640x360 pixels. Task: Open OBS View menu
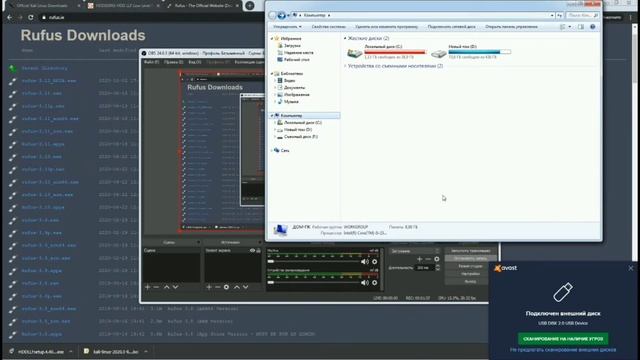click(195, 62)
